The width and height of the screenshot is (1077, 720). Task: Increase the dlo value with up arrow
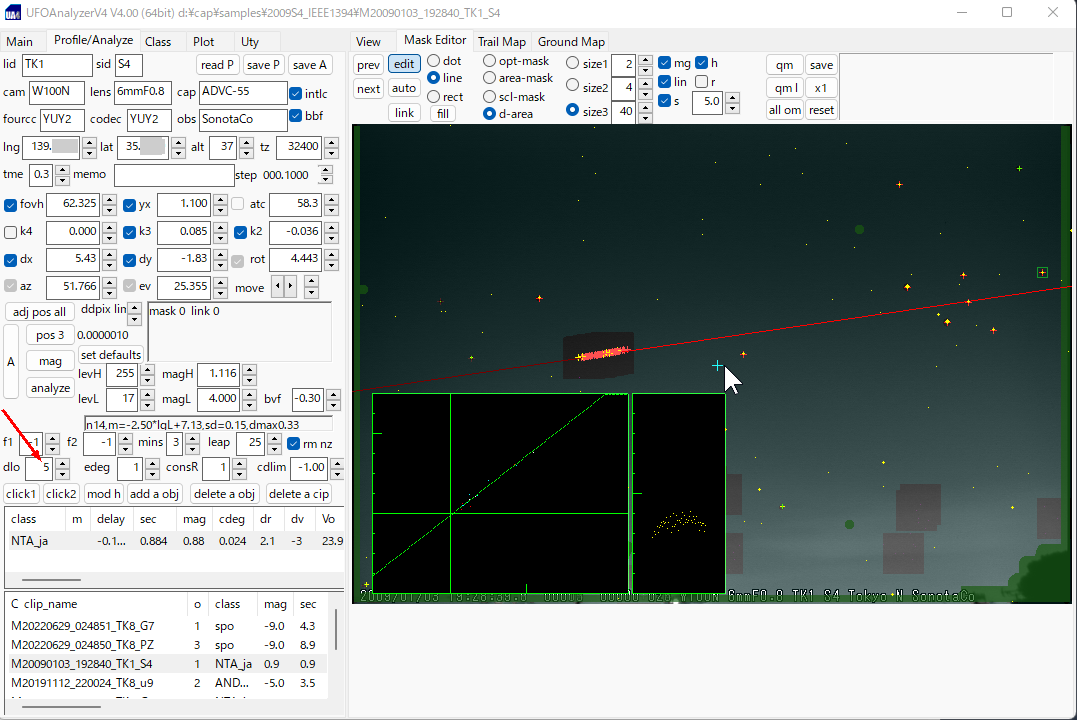(62, 463)
